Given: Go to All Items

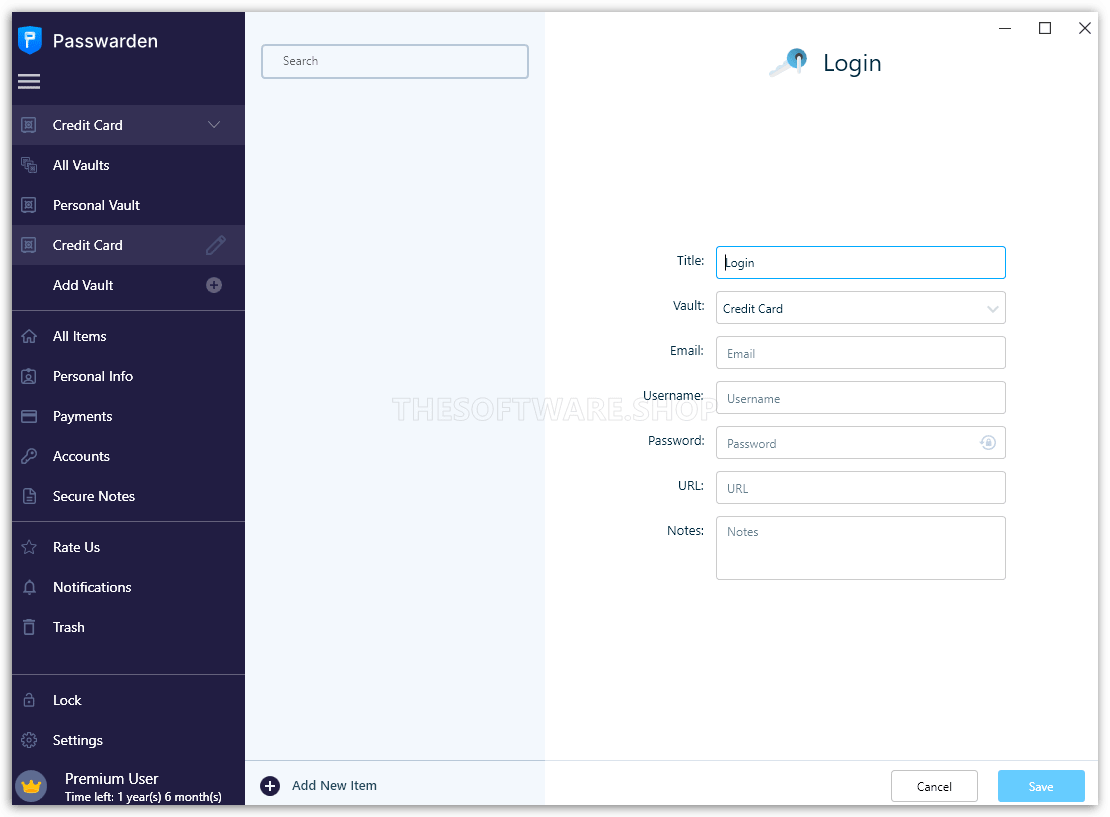Looking at the screenshot, I should [x=80, y=336].
